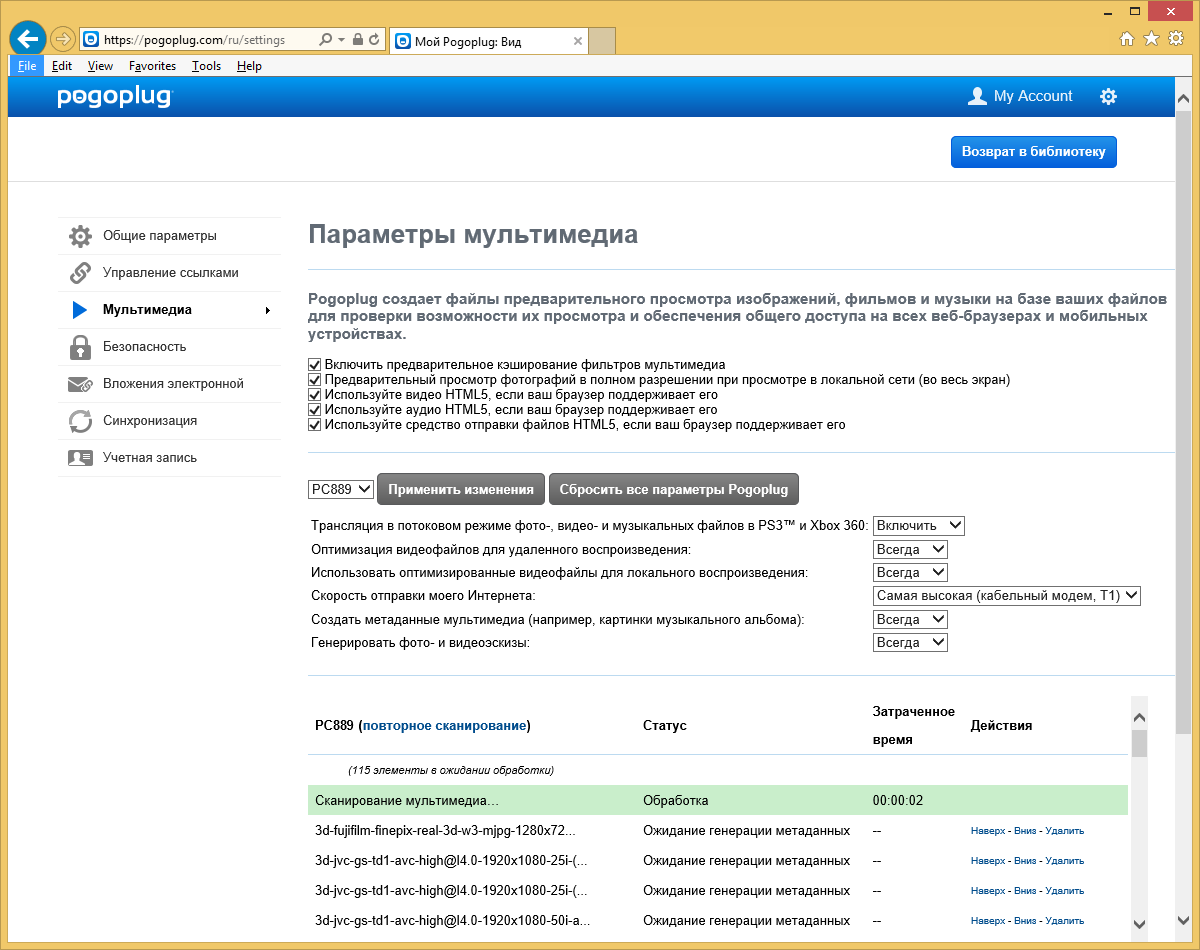Click Возврат в библиотеку button
Screen dimensions: 1200x950
[1033, 152]
